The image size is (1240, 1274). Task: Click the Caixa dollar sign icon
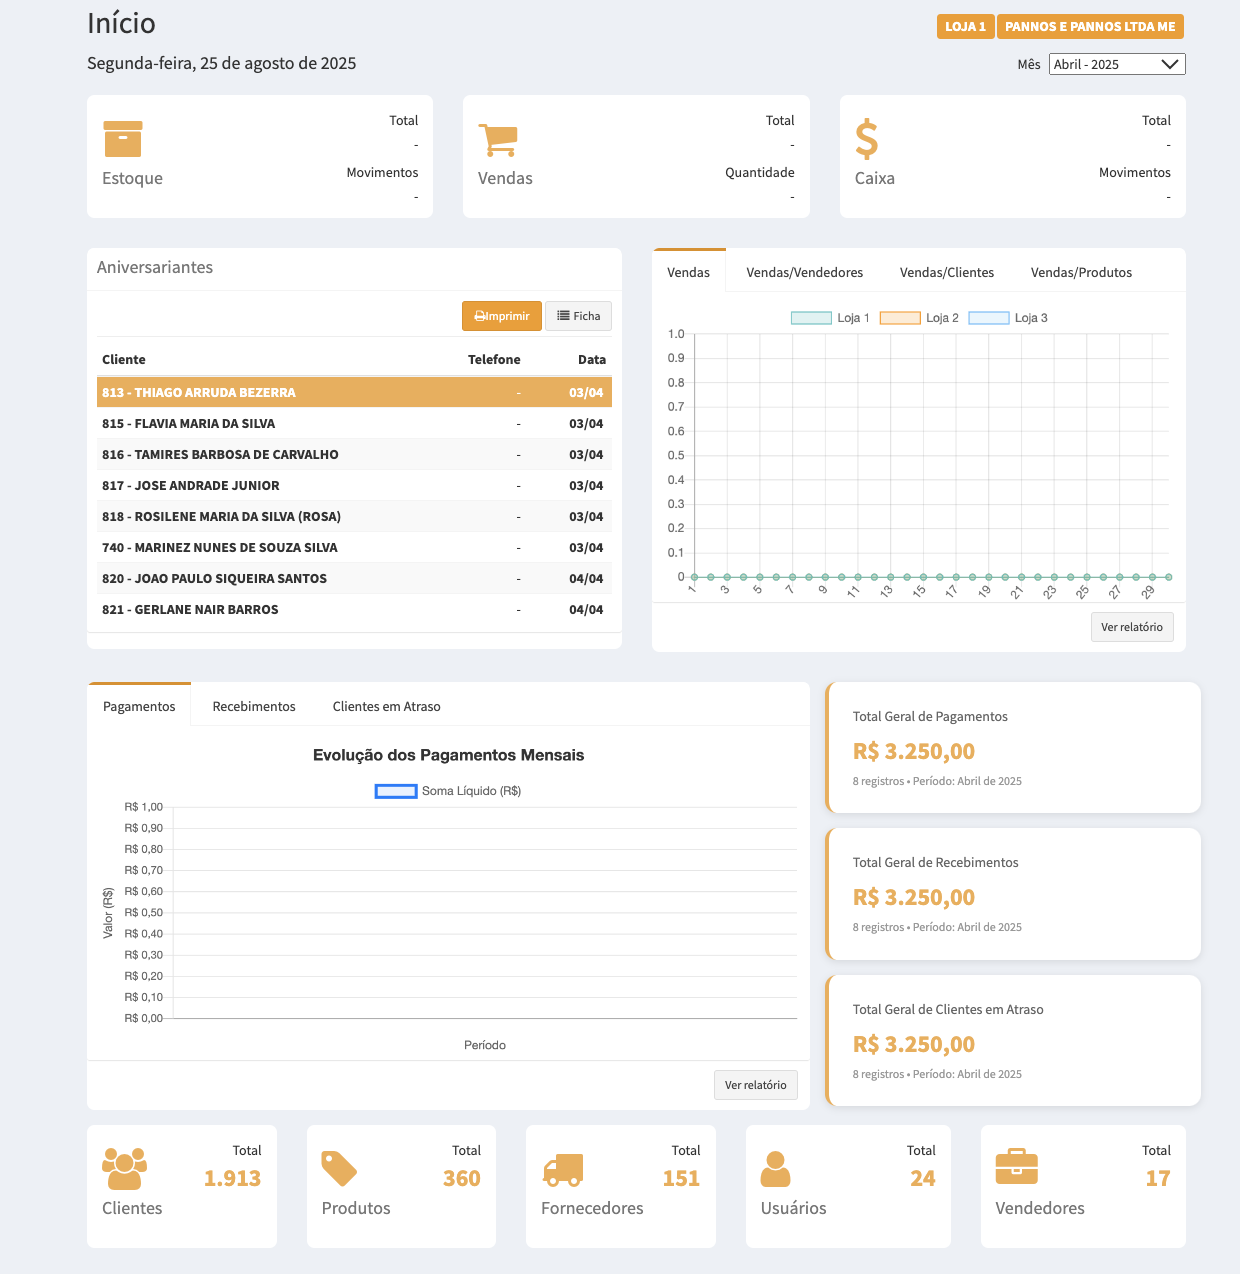coord(866,139)
